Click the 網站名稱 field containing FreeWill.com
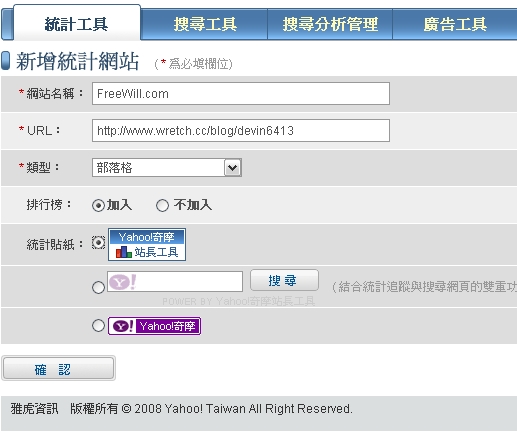The image size is (517, 432). point(241,94)
